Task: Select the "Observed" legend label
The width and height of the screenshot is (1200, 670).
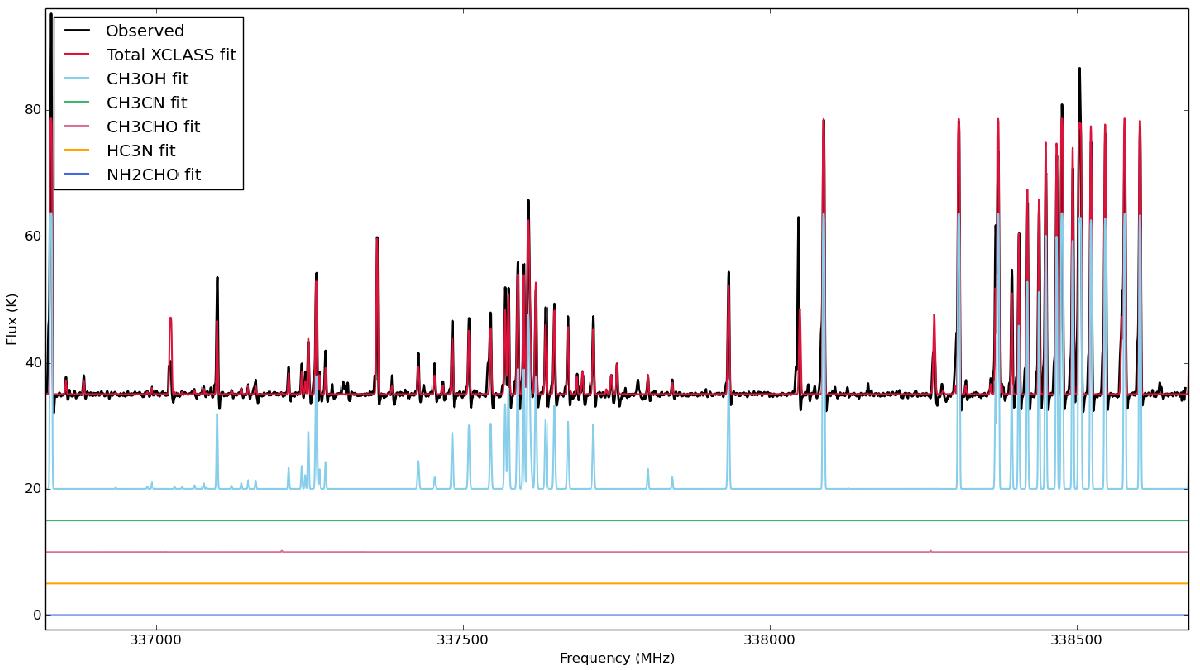Action: pyautogui.click(x=144, y=31)
